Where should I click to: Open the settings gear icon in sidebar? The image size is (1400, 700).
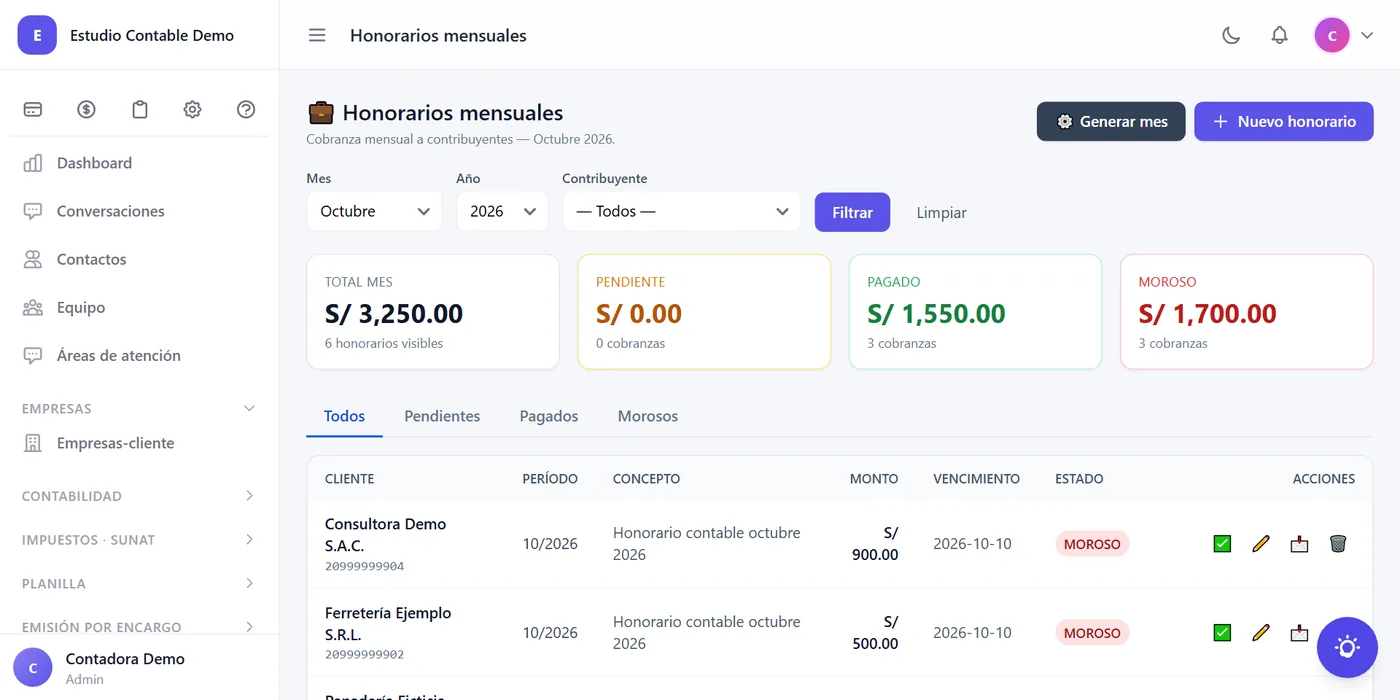click(x=193, y=110)
